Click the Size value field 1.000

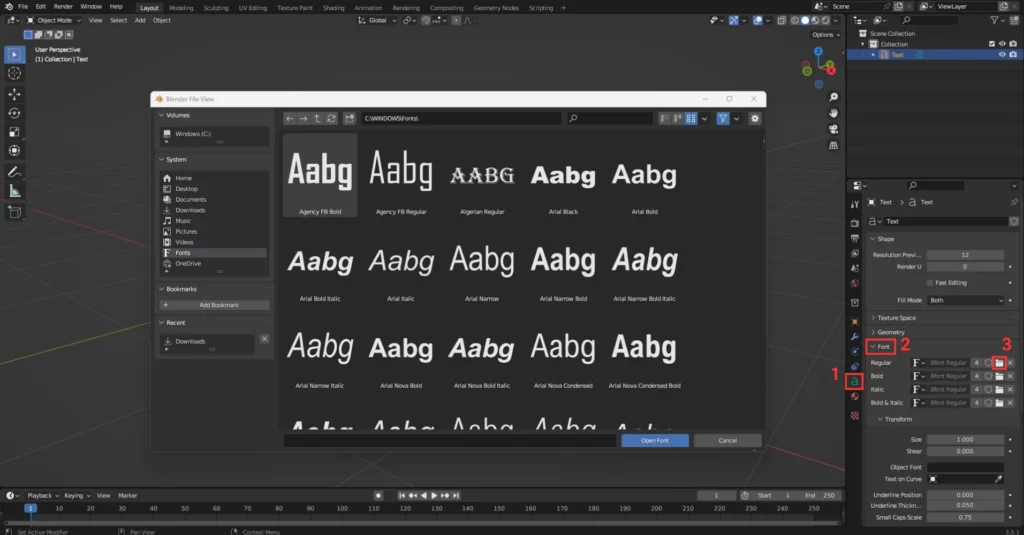(965, 440)
